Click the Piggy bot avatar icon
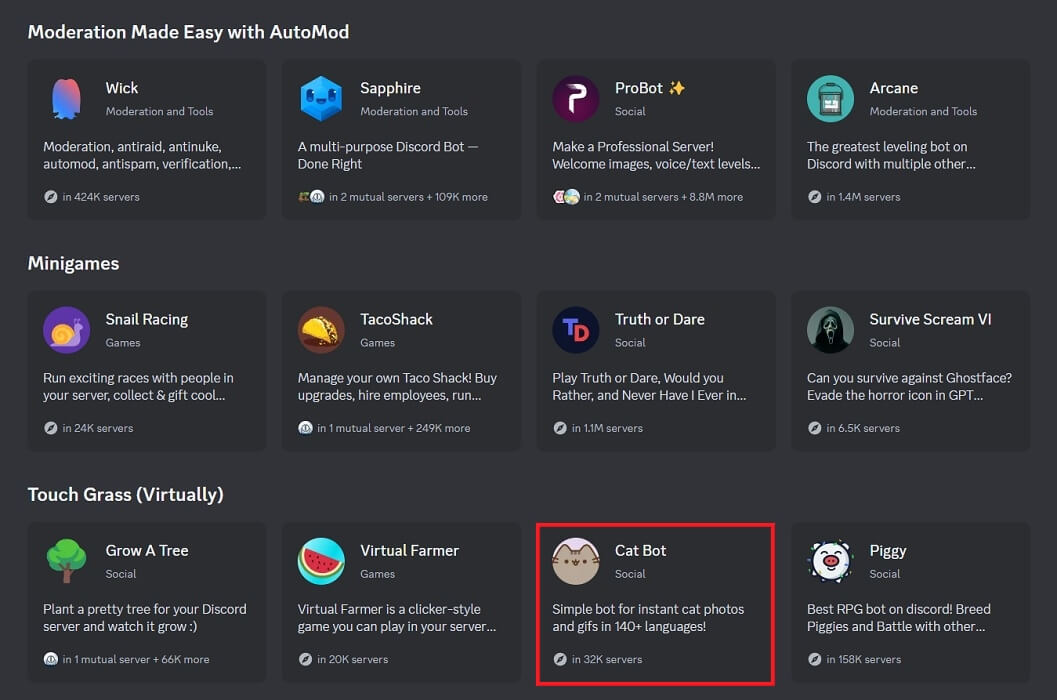The width and height of the screenshot is (1057, 700). pyautogui.click(x=830, y=561)
